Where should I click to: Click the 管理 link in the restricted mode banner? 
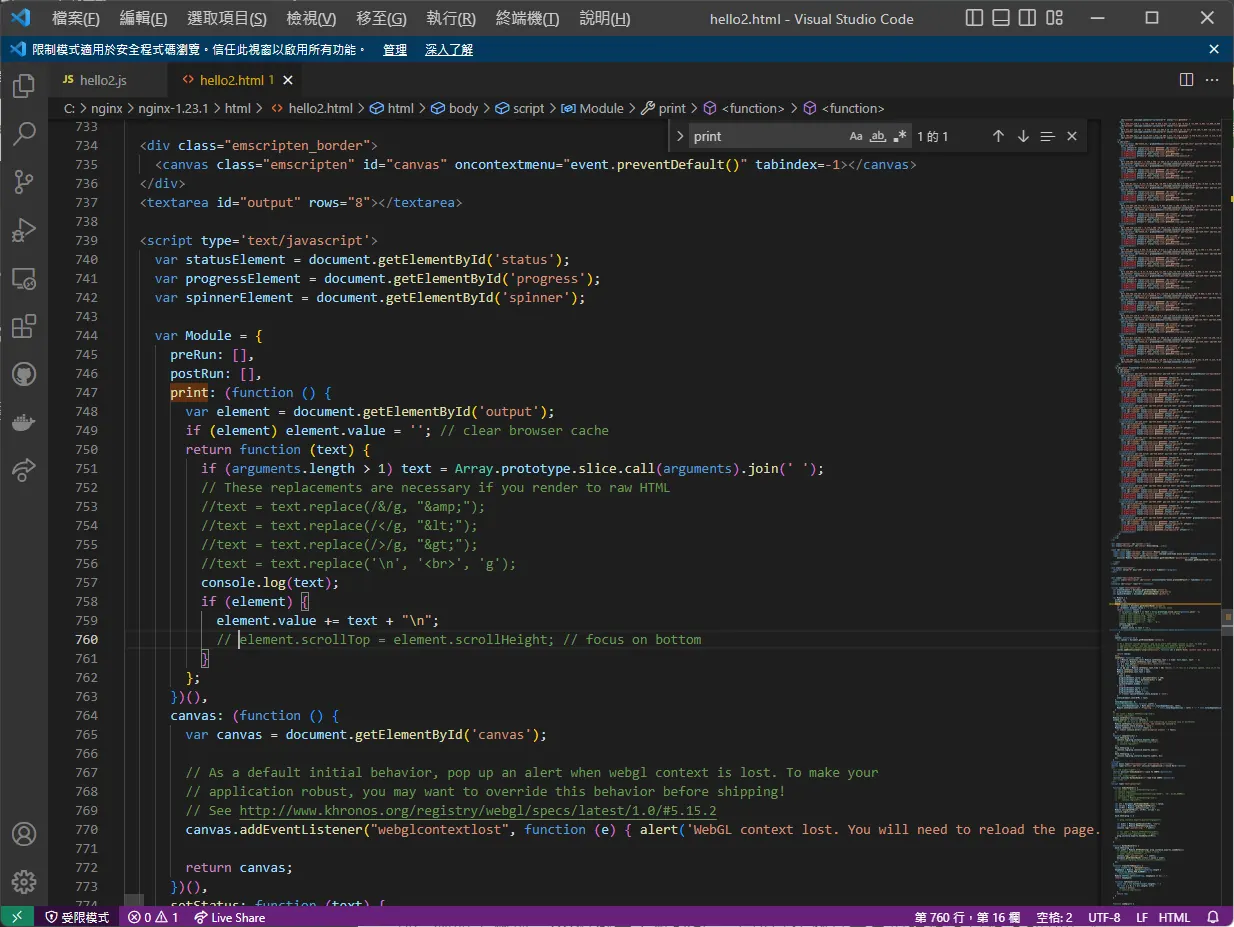pos(395,49)
